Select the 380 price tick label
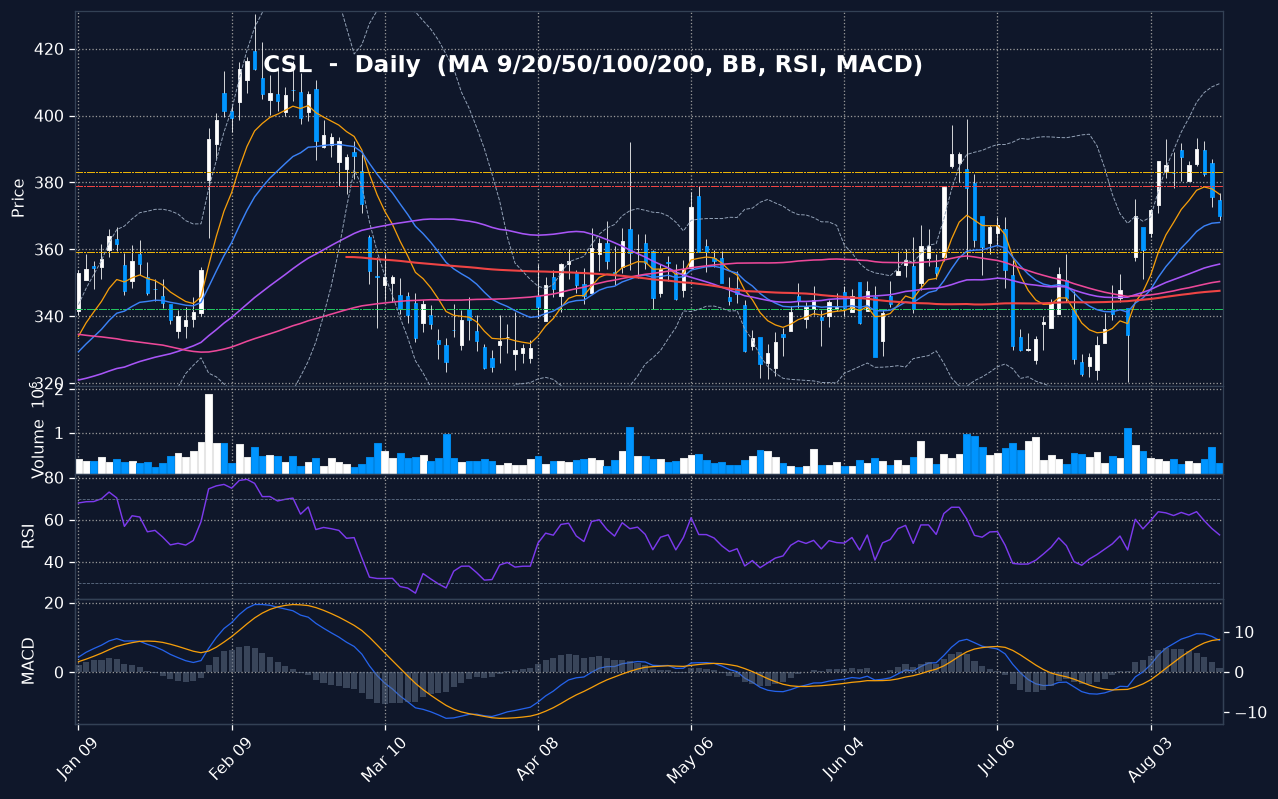This screenshot has height=799, width=1278. (50, 183)
